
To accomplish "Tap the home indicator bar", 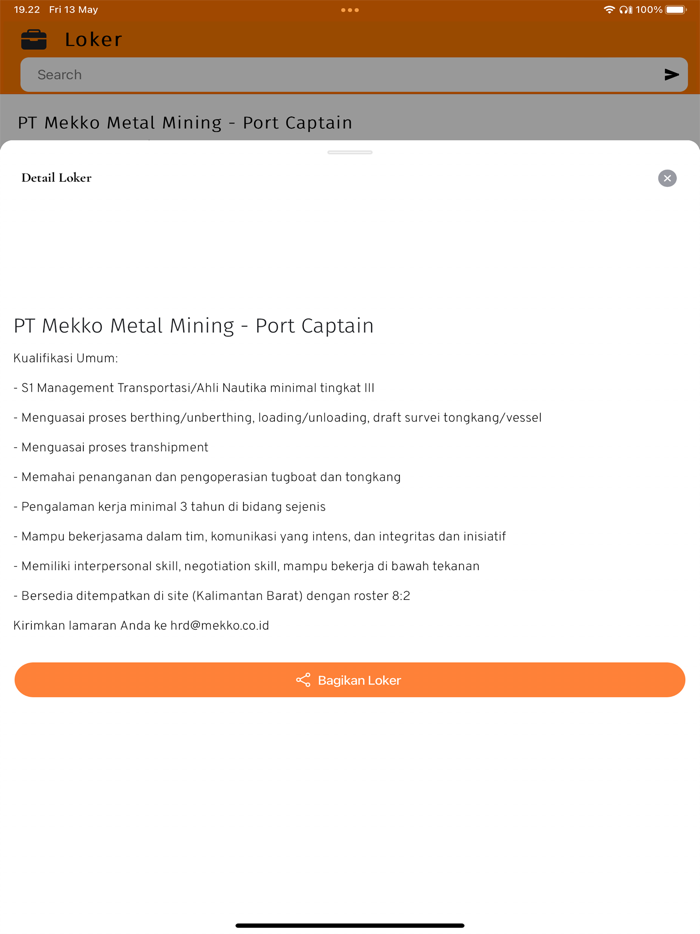I will (350, 925).
